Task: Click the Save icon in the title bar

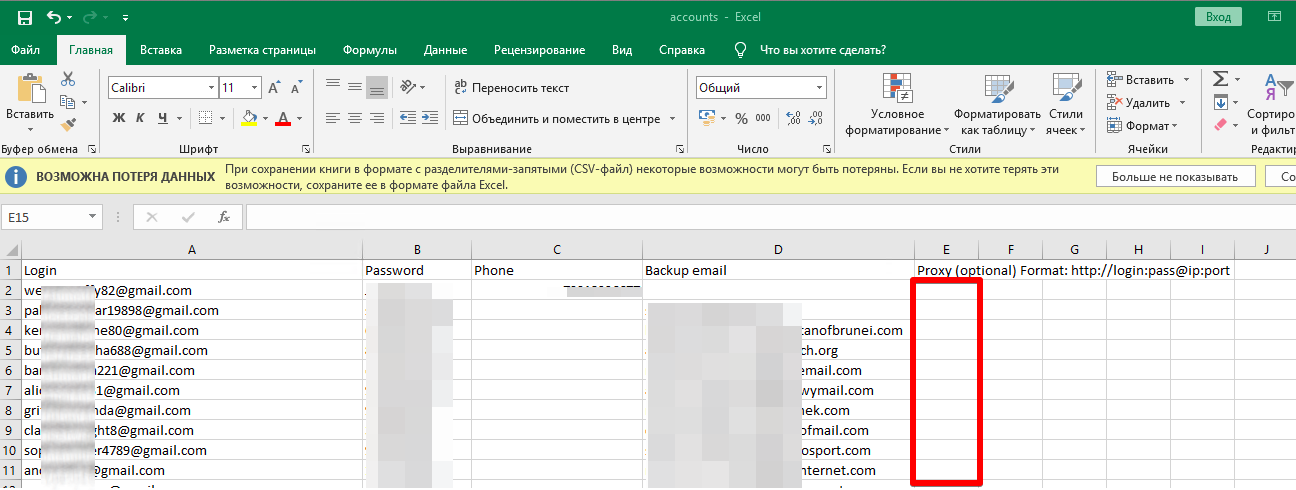Action: [x=24, y=18]
